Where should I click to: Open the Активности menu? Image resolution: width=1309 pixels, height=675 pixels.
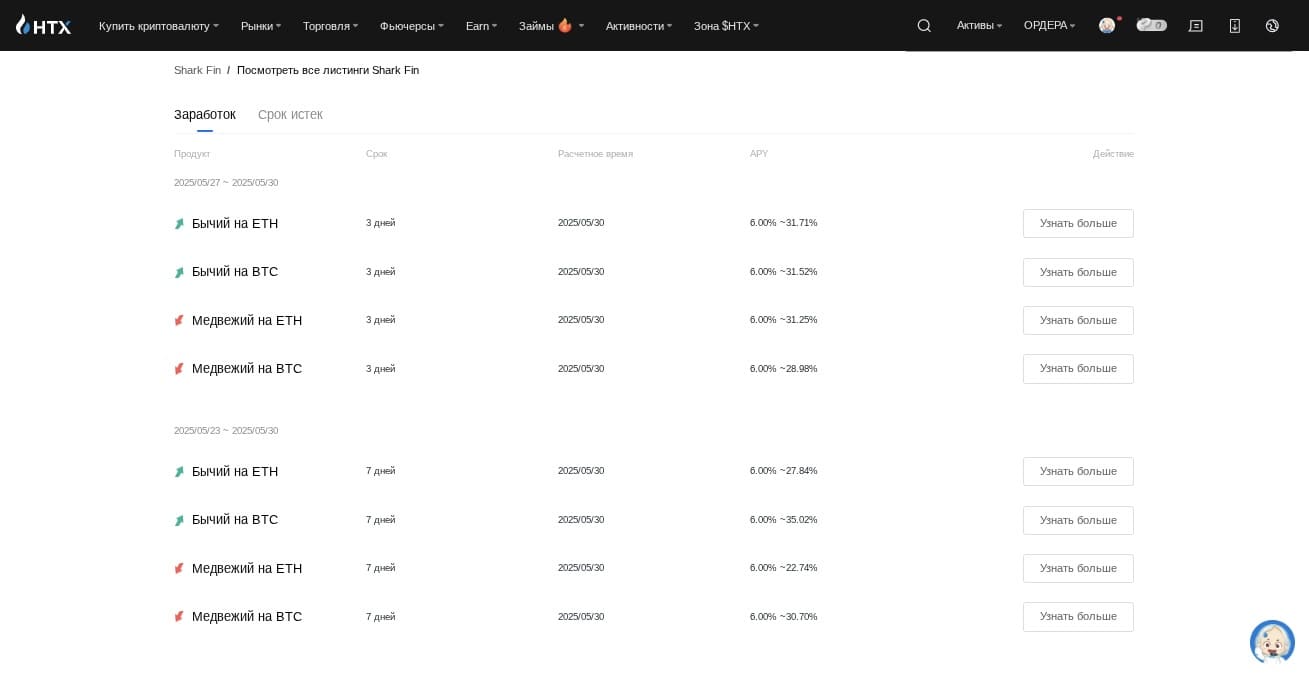coord(639,26)
